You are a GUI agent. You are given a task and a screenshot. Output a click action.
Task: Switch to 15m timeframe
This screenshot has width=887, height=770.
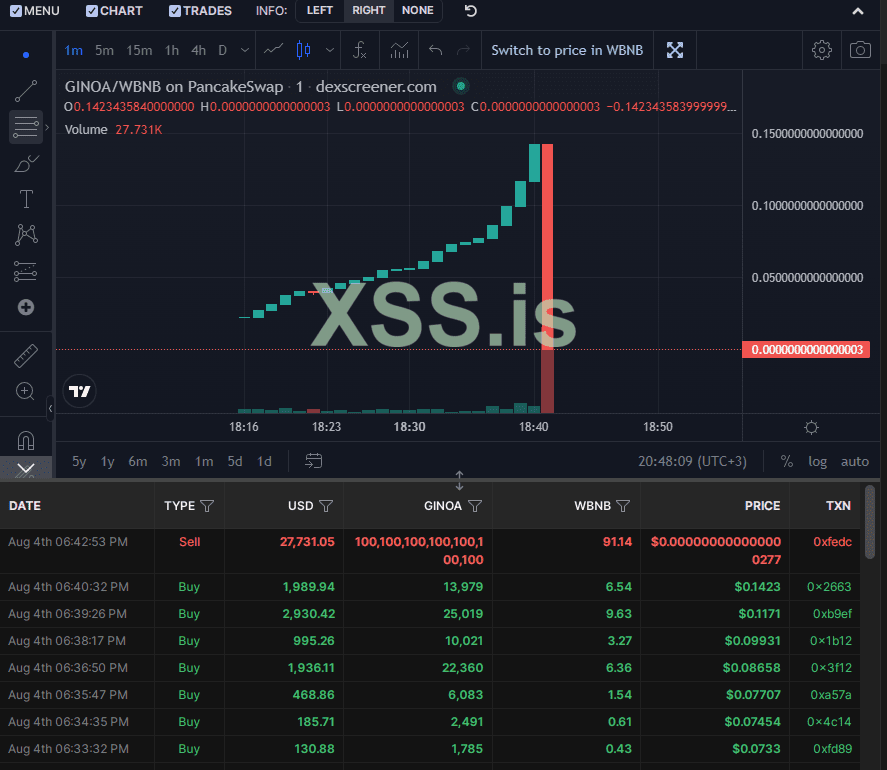tap(139, 50)
